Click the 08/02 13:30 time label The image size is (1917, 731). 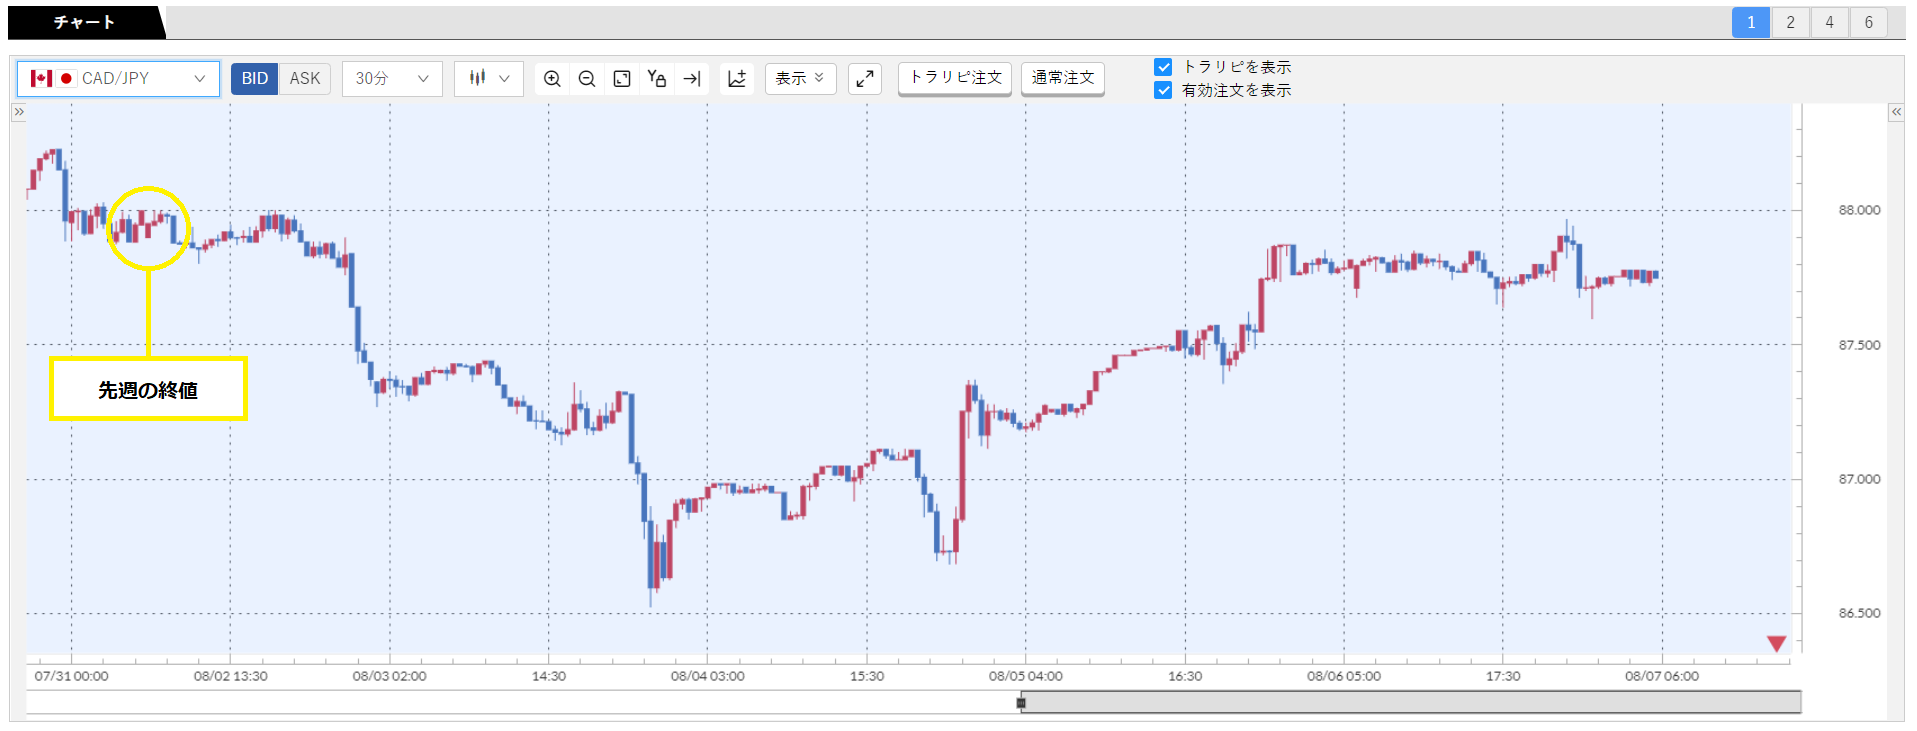click(x=230, y=676)
